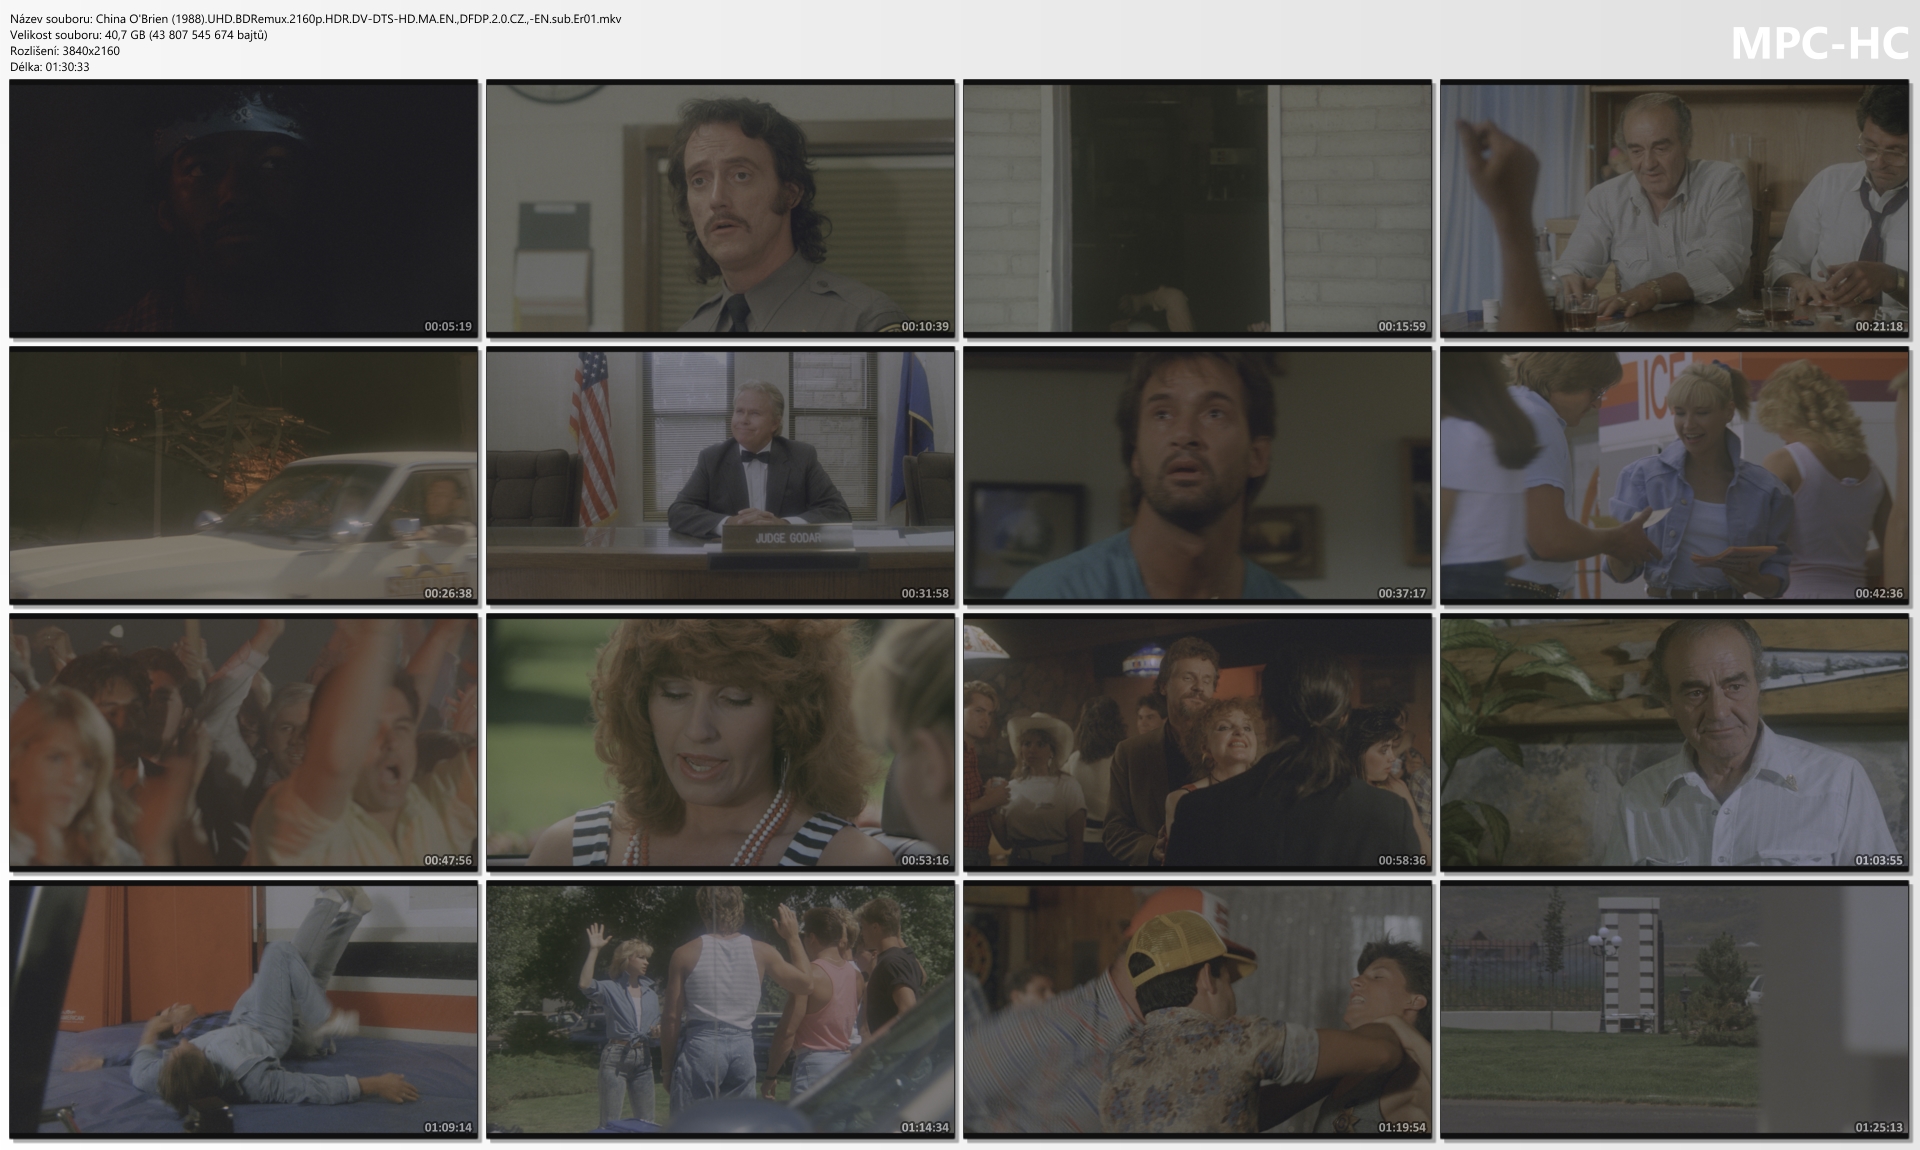Open the Judge Godar thumbnail at 00:31:58
This screenshot has height=1150, width=1920.
pos(720,475)
